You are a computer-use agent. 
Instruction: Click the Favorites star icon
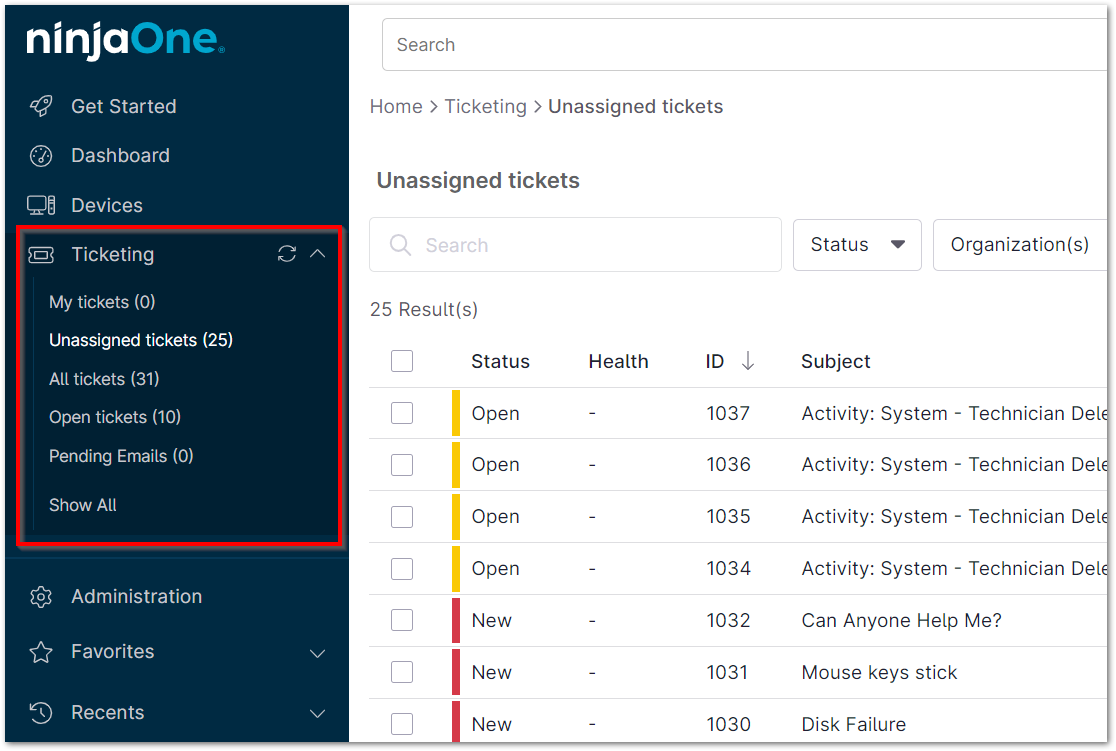click(x=40, y=652)
